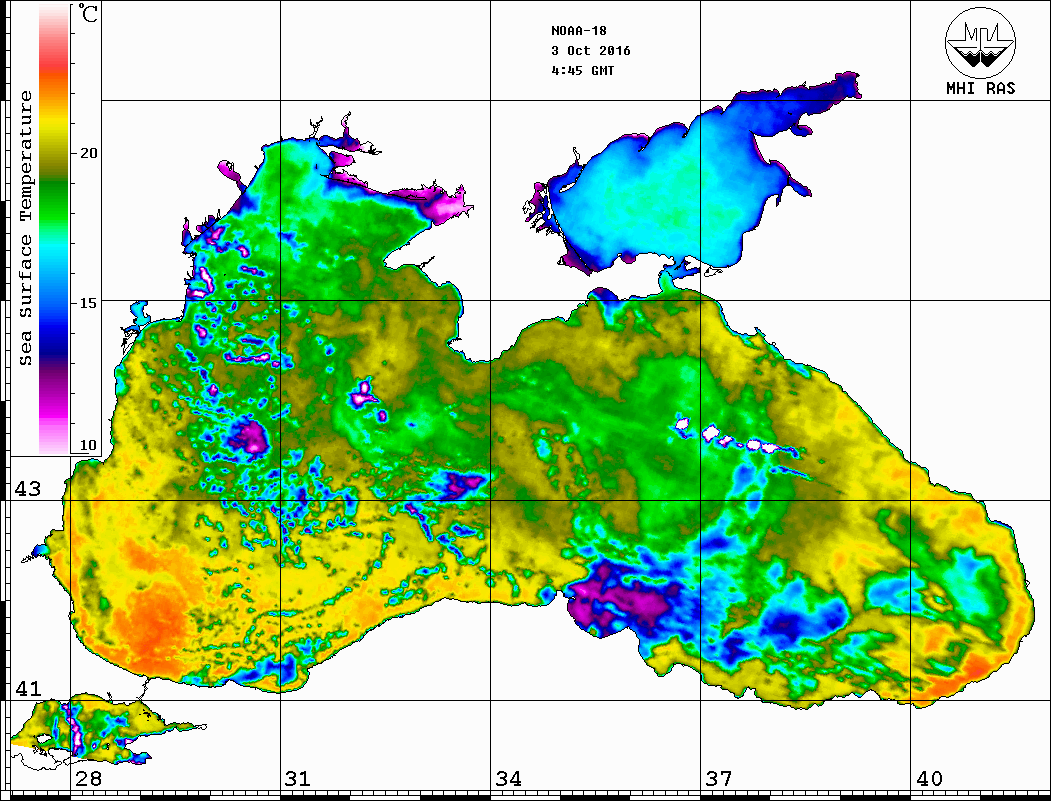Click longitude label '37'

pos(719,778)
